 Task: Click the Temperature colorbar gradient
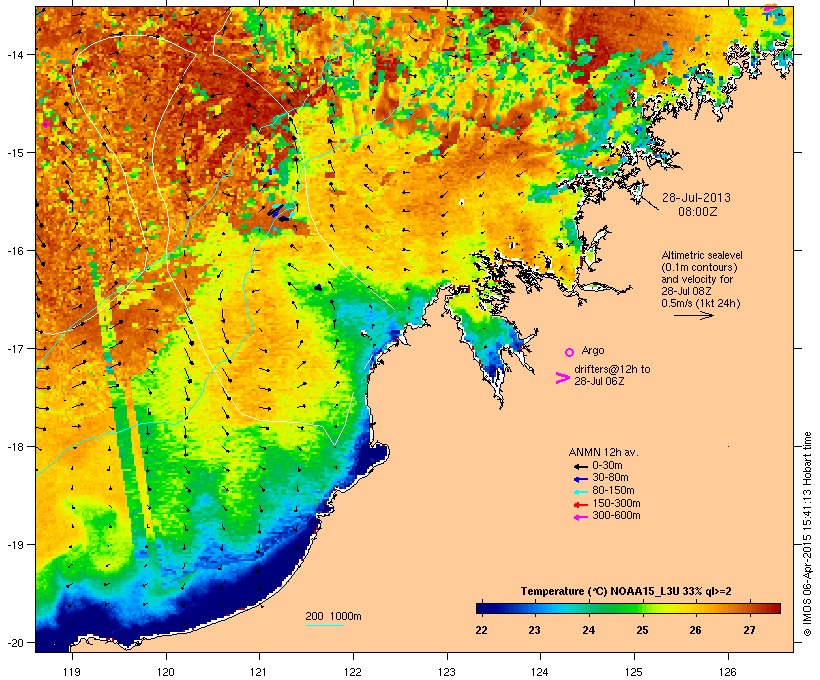tap(628, 608)
